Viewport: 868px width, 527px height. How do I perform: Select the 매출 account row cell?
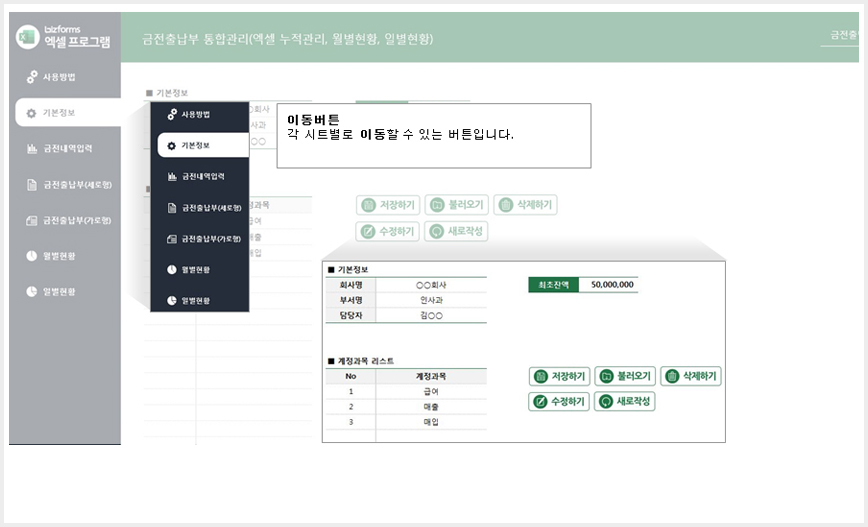pos(431,407)
